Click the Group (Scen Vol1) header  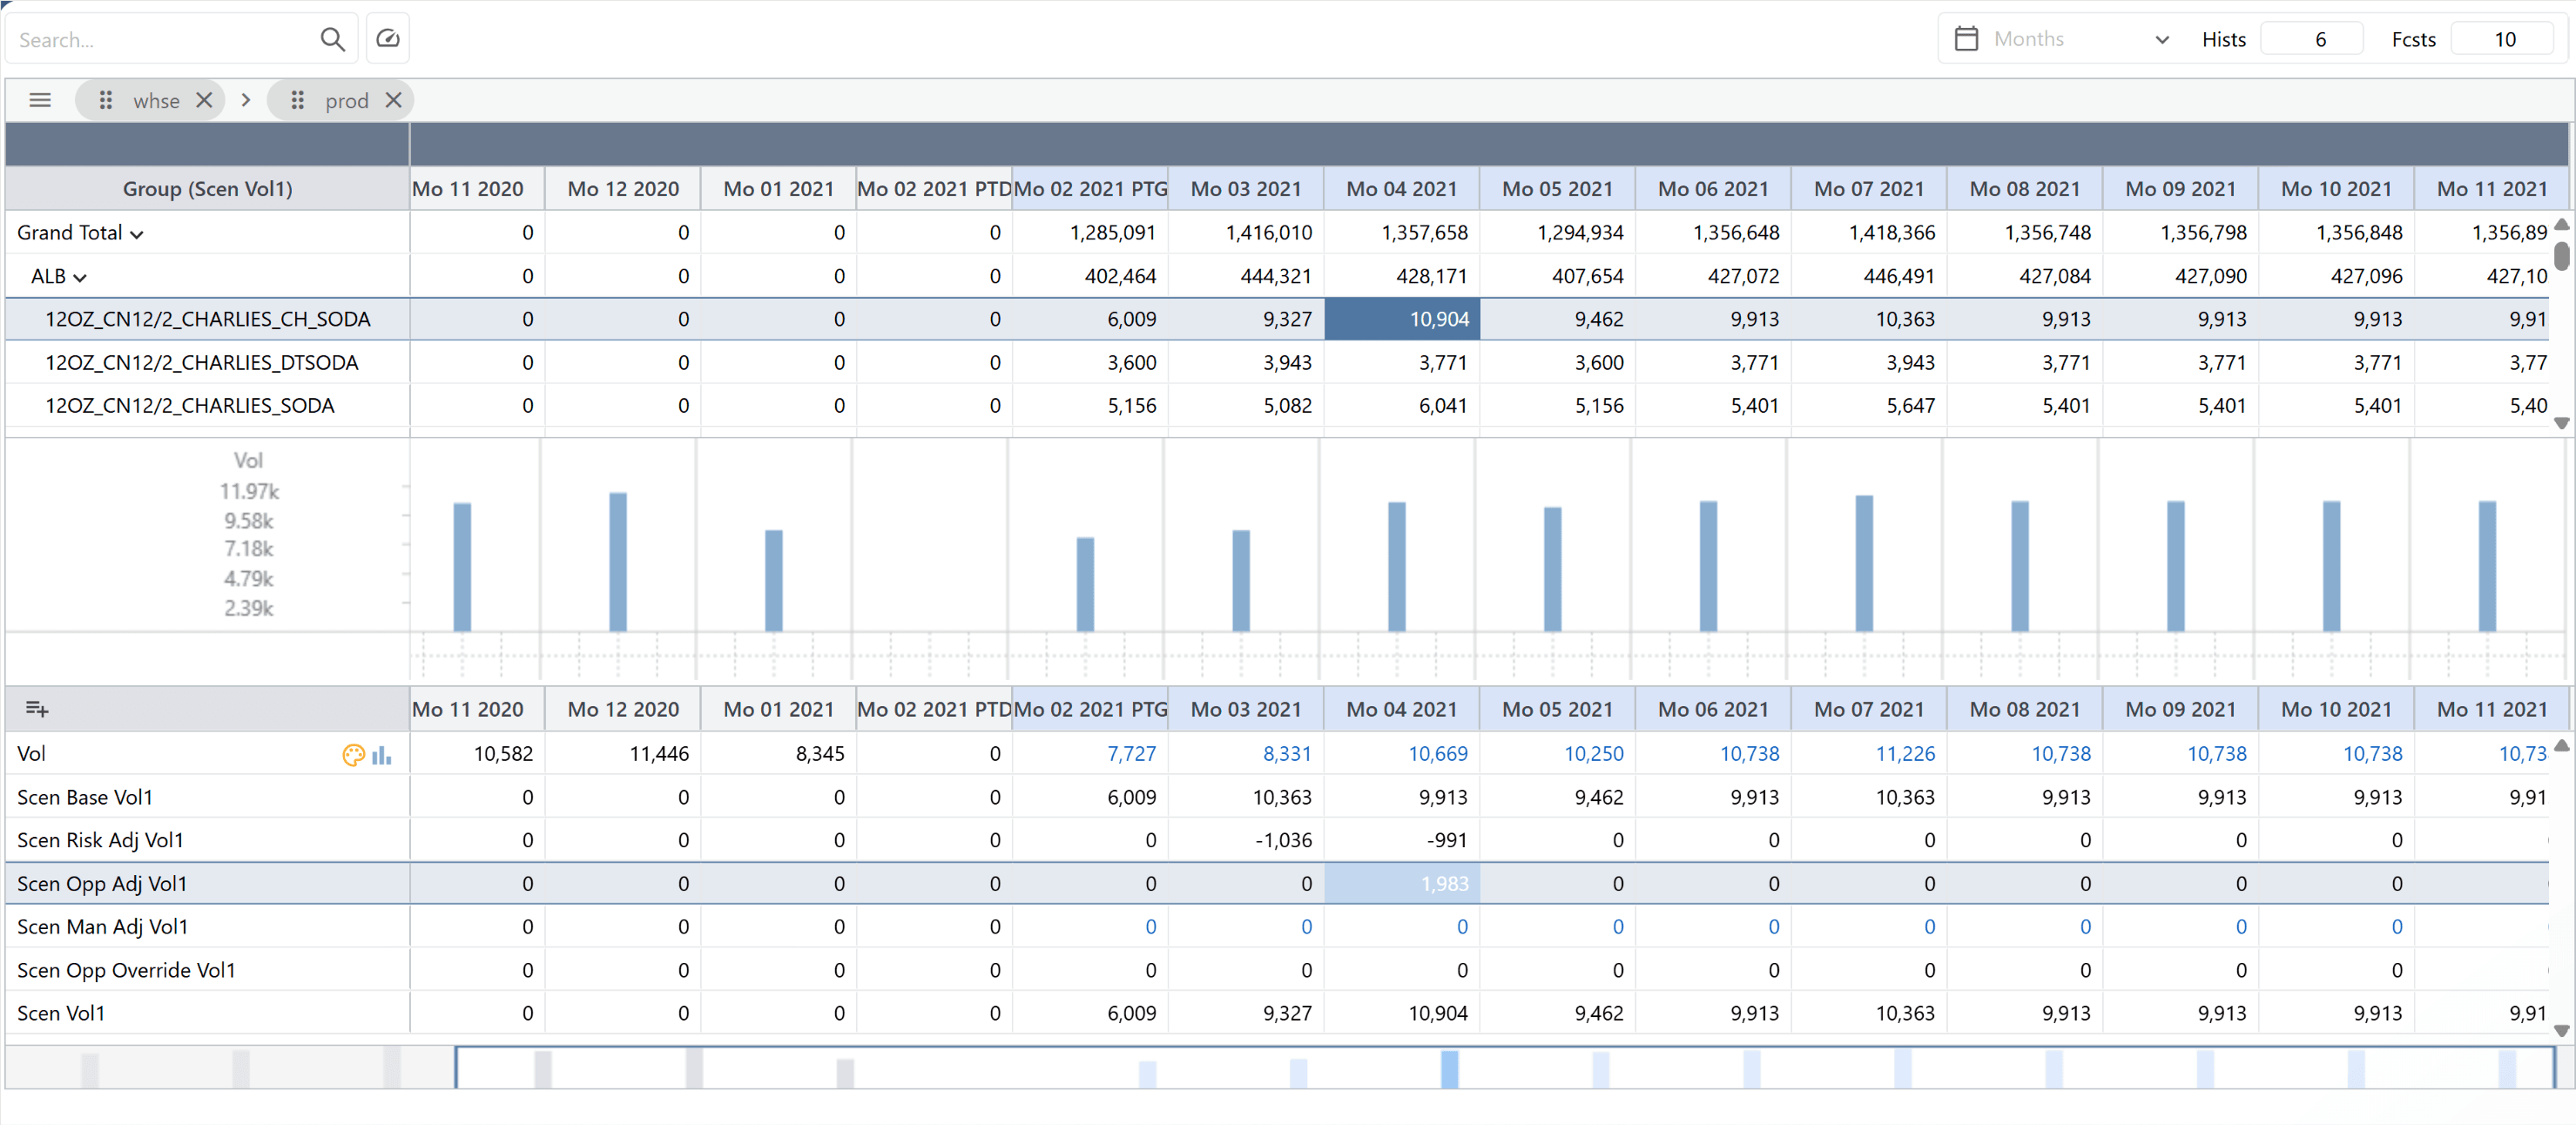click(206, 188)
